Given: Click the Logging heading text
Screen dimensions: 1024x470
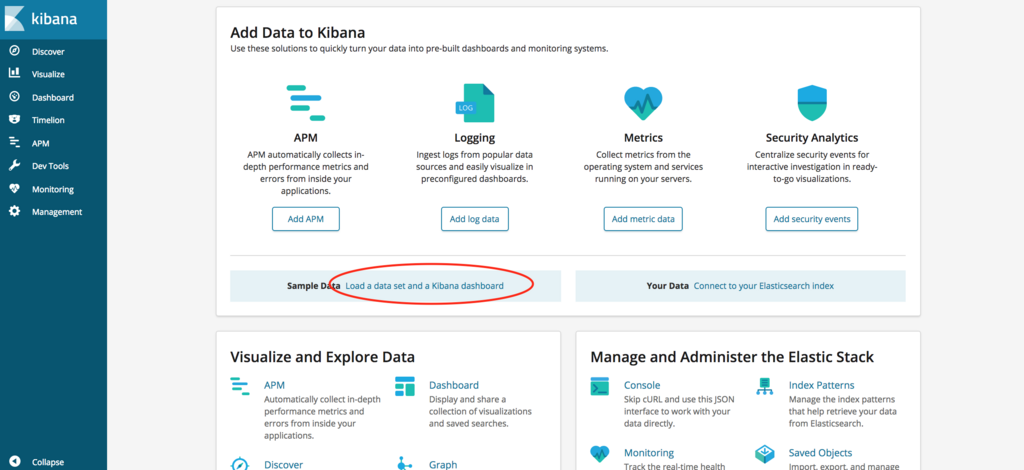Looking at the screenshot, I should coord(475,138).
